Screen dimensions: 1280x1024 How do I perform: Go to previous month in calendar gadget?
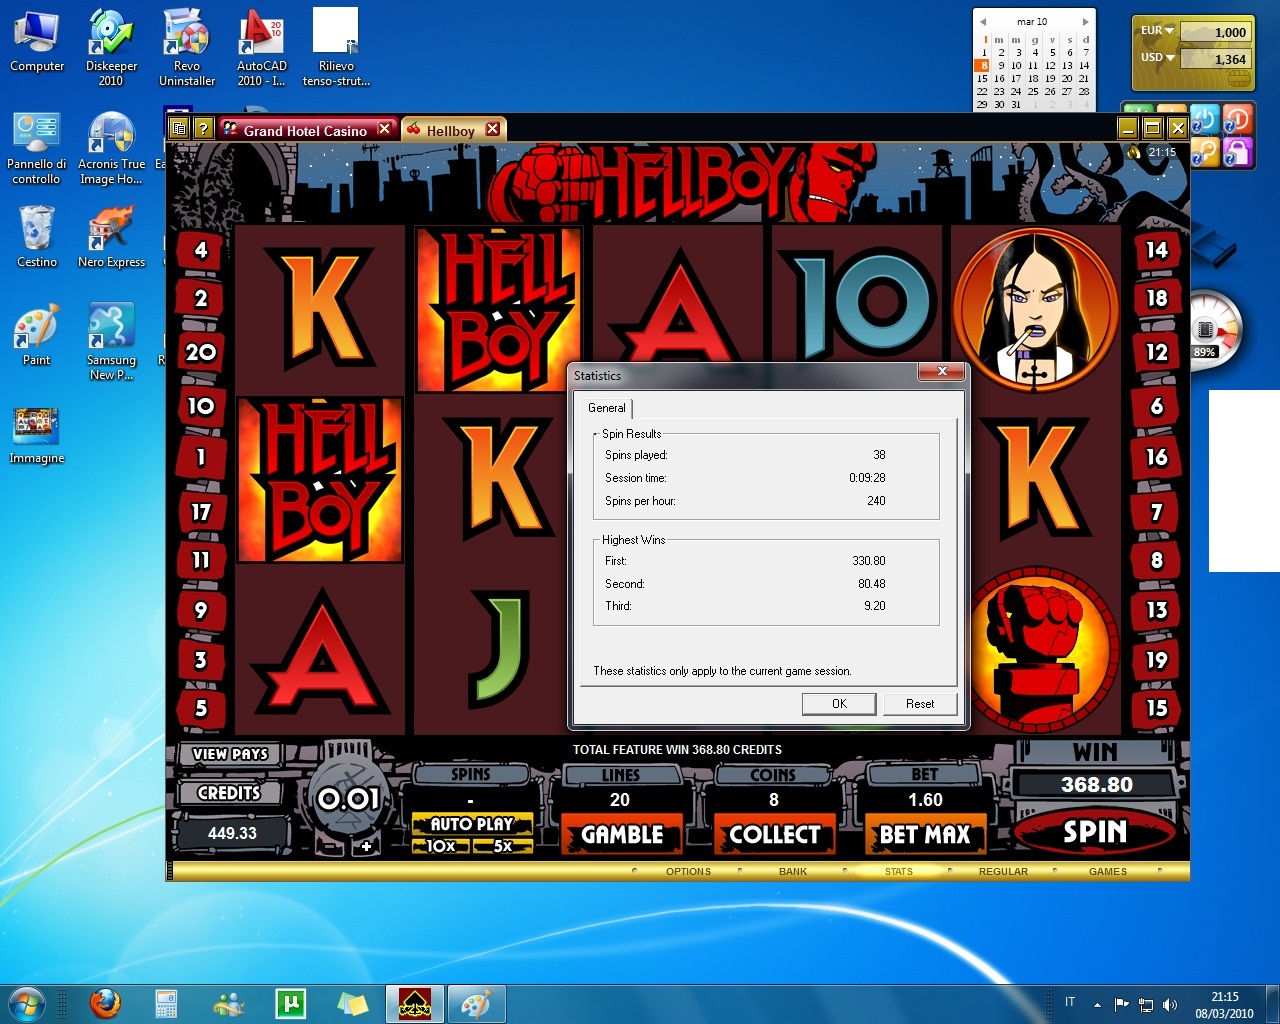pyautogui.click(x=983, y=21)
